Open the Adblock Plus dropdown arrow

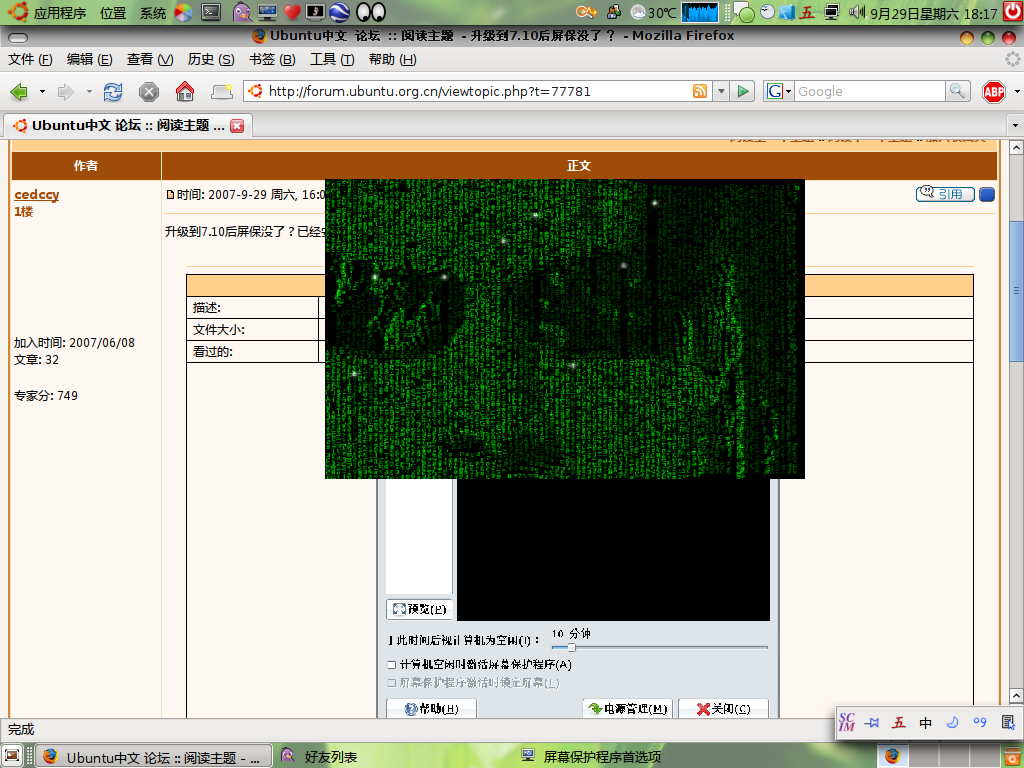click(1017, 91)
